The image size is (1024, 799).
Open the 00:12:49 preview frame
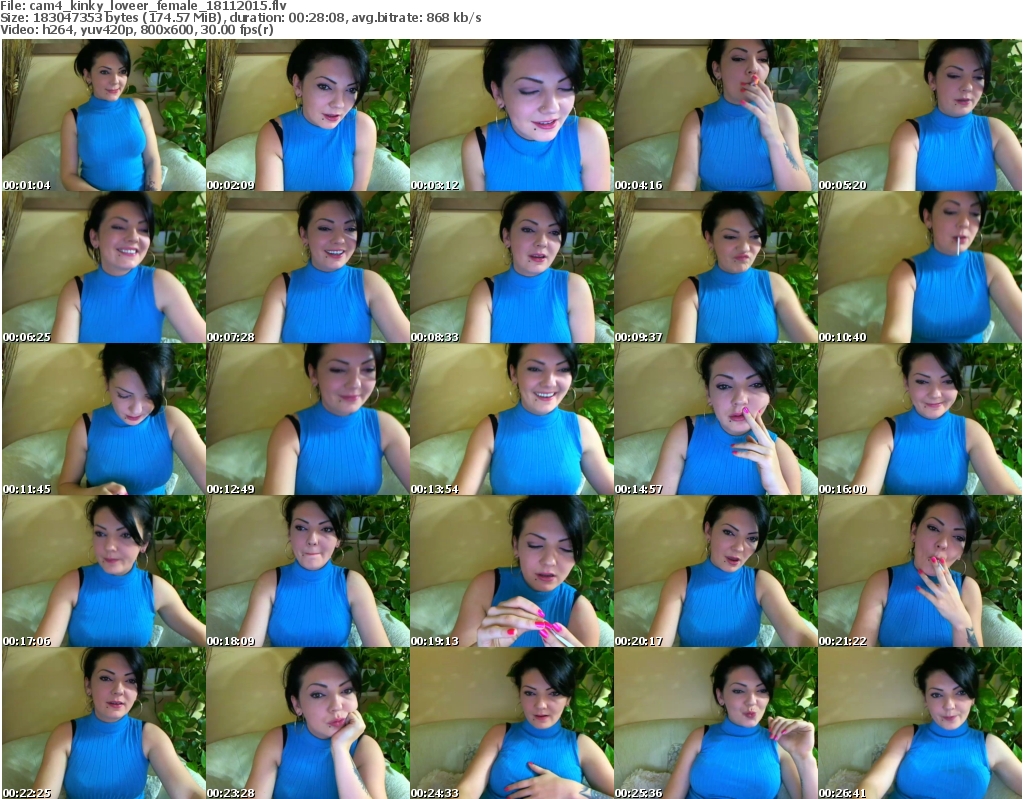tap(308, 419)
